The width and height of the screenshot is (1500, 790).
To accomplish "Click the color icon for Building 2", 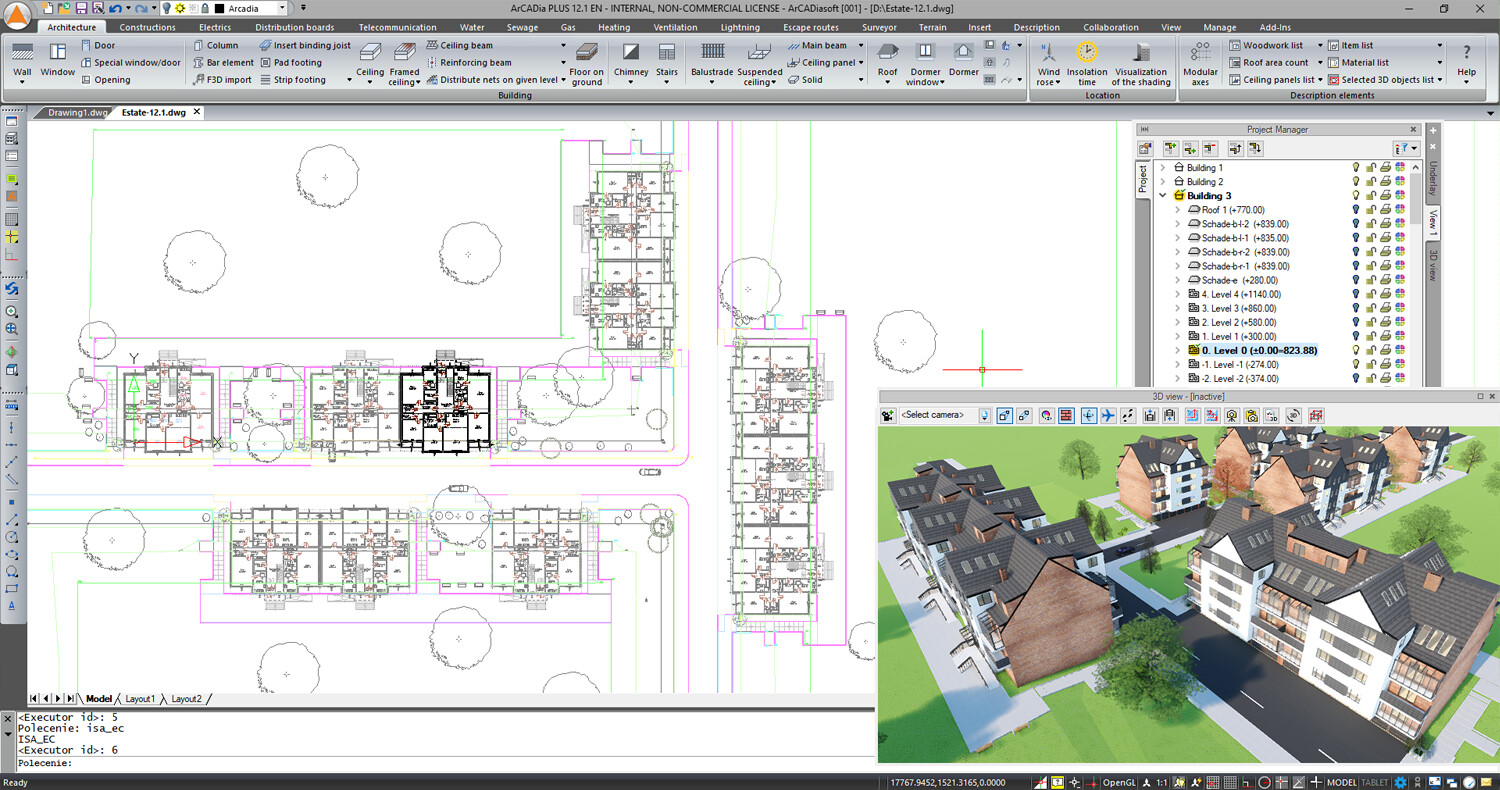I will click(x=1400, y=182).
